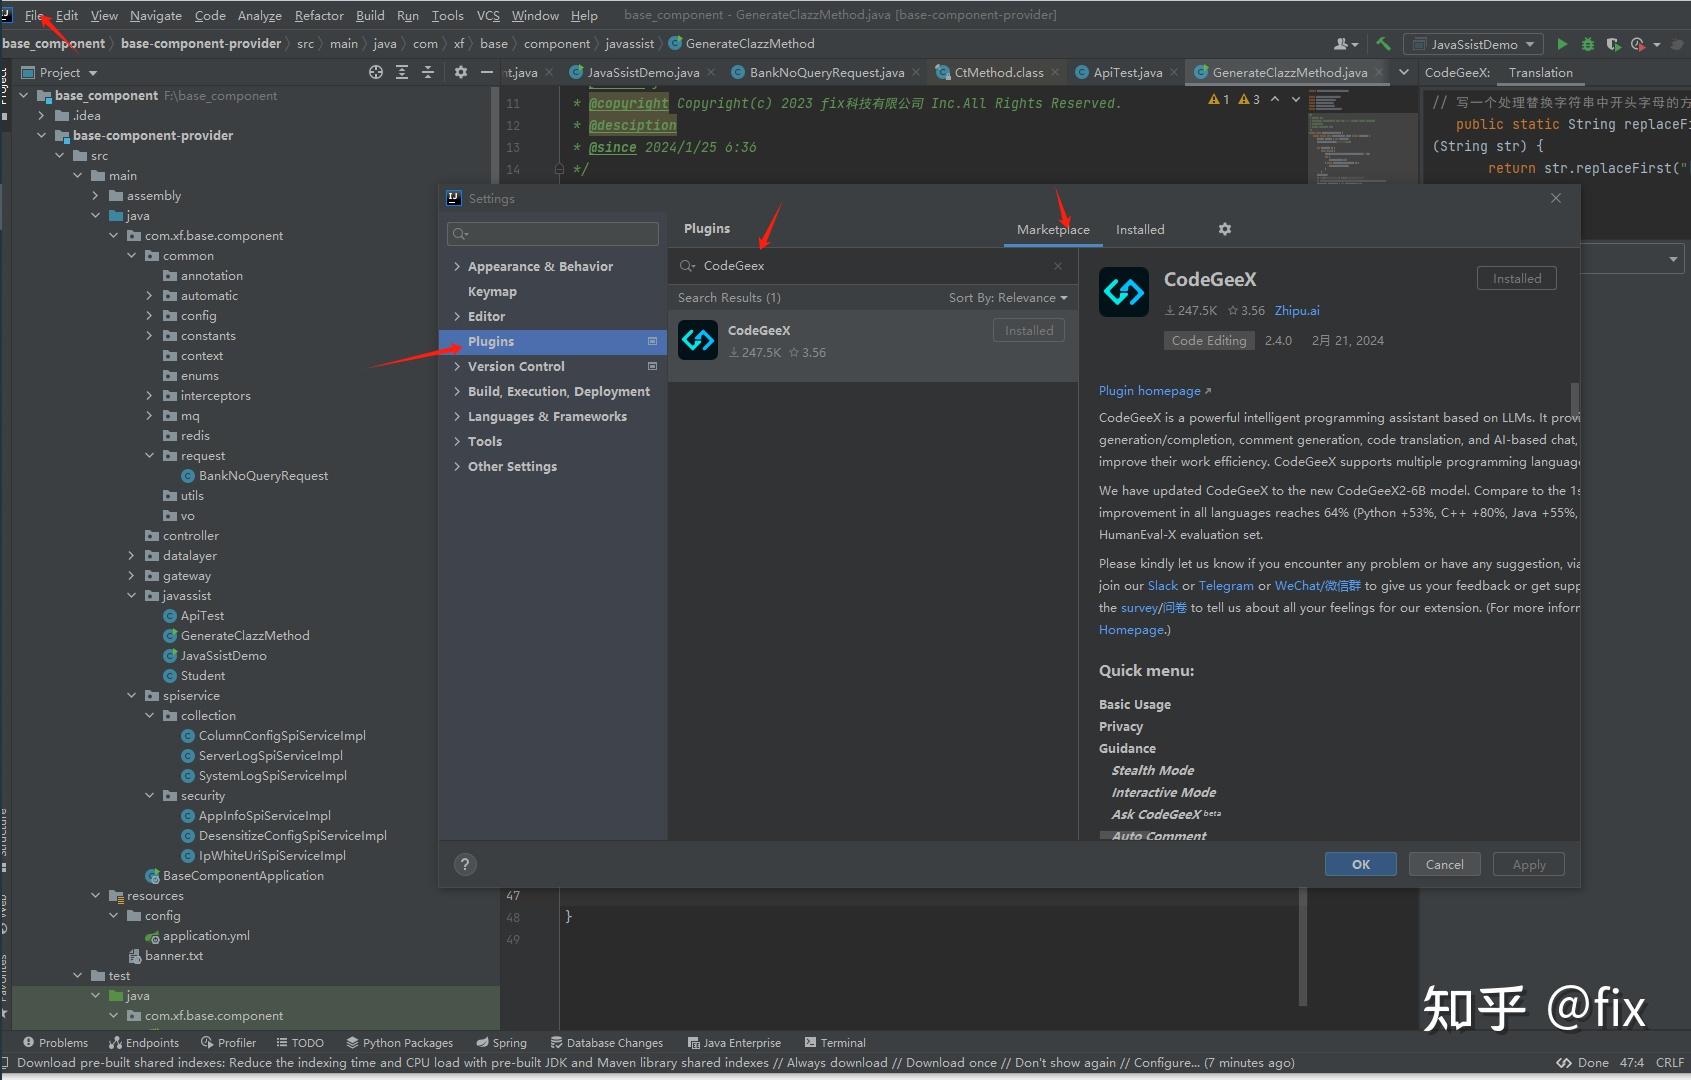Open the Spring tool window

coord(502,1042)
